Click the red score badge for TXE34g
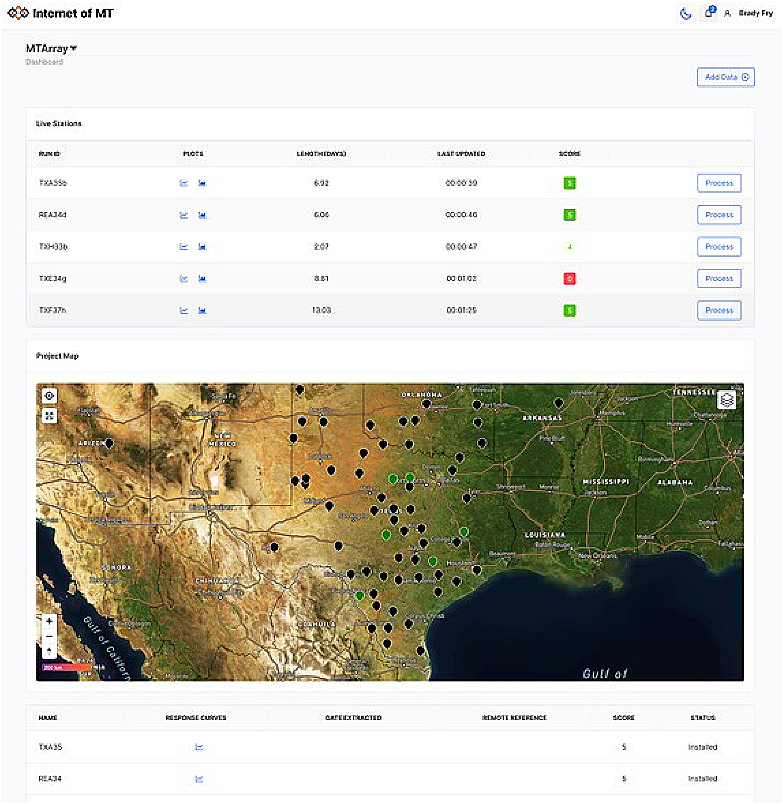The width and height of the screenshot is (783, 804). coord(570,278)
